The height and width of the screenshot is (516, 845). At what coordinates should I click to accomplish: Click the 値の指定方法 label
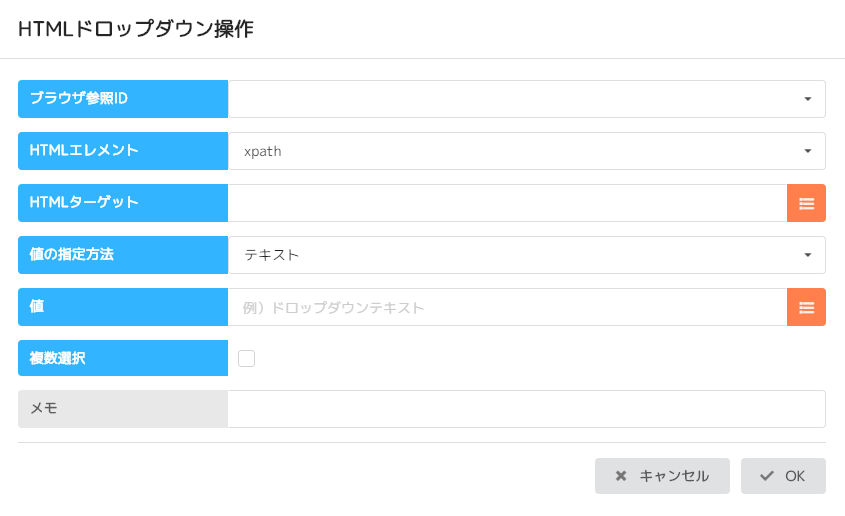coord(71,254)
